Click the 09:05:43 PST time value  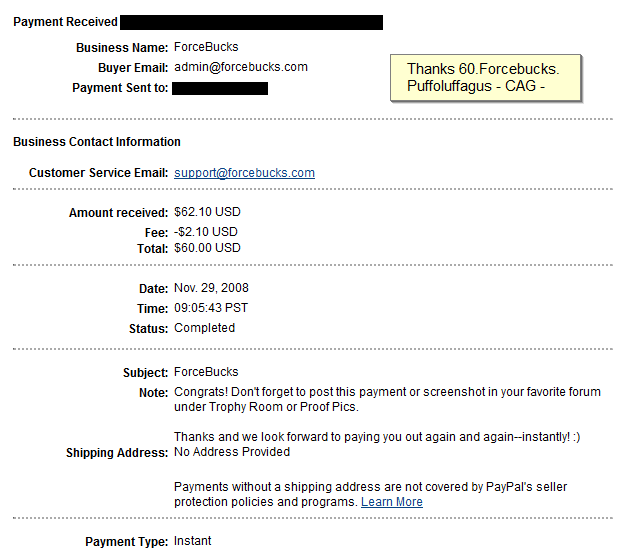[x=211, y=308]
